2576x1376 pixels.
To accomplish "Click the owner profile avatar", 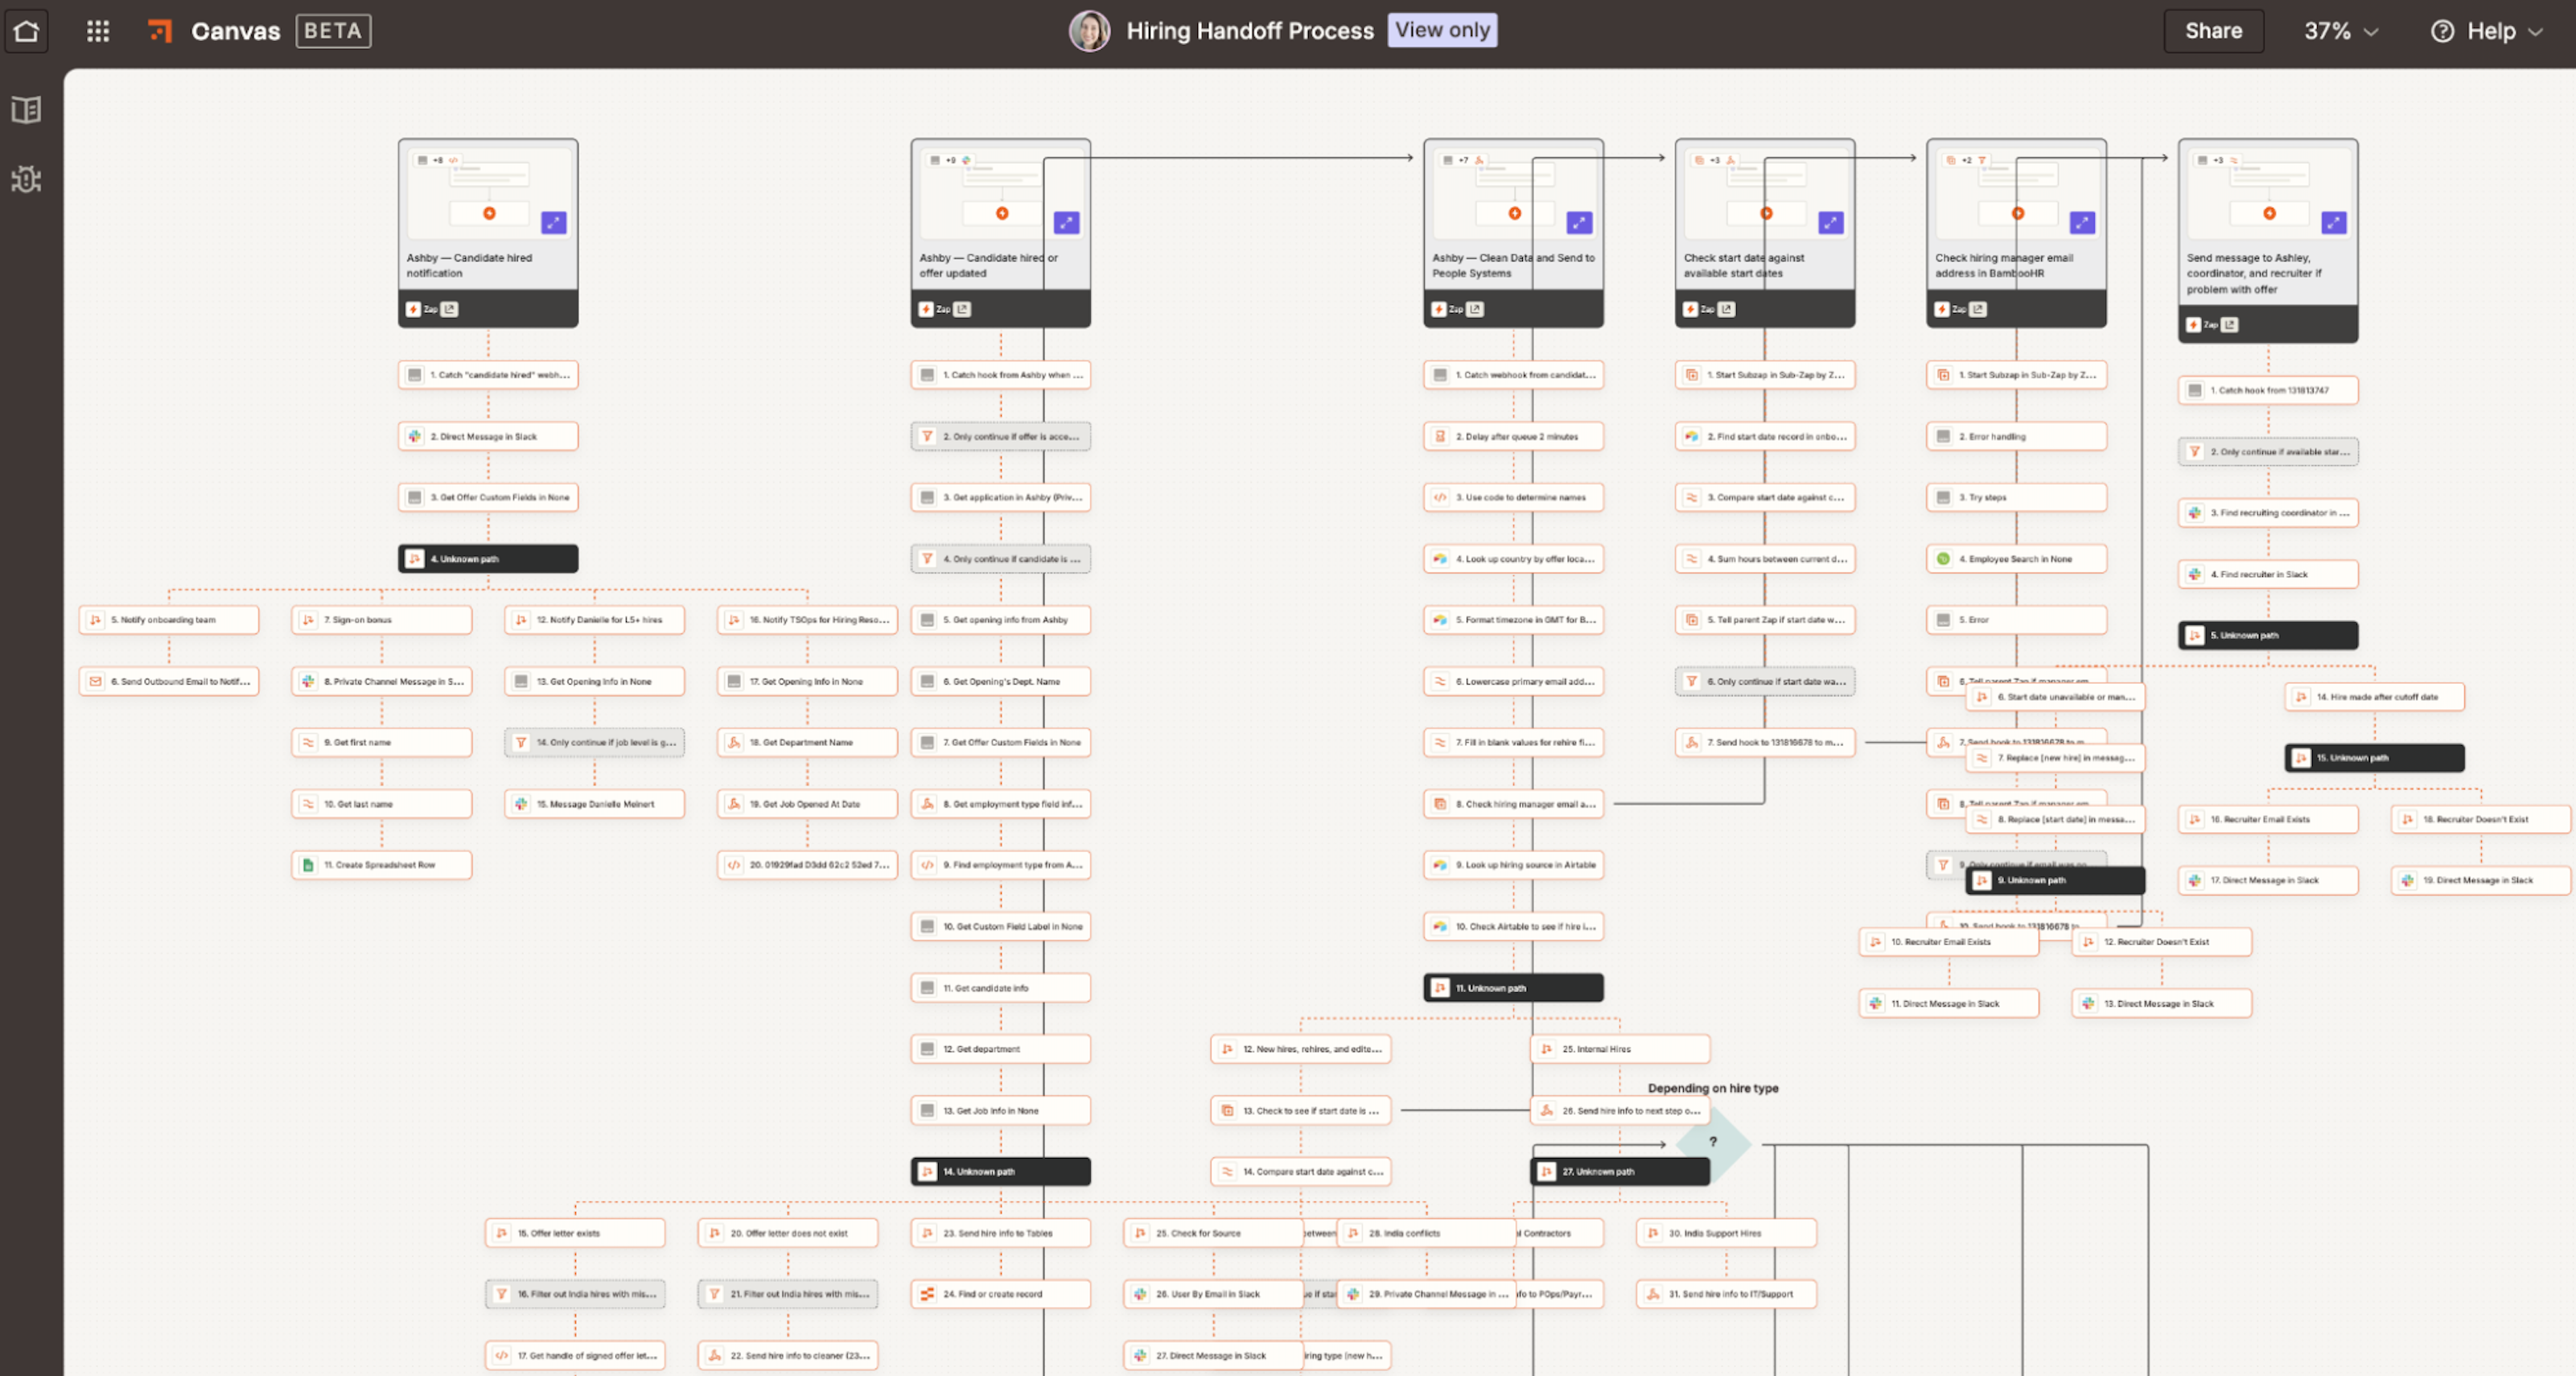I will click(x=1089, y=31).
